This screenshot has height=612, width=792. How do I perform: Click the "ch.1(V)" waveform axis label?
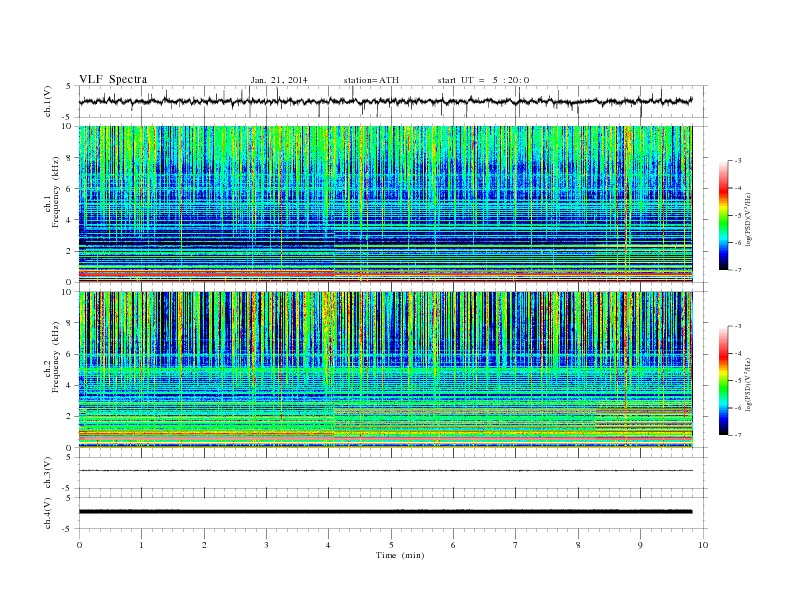tap(48, 101)
